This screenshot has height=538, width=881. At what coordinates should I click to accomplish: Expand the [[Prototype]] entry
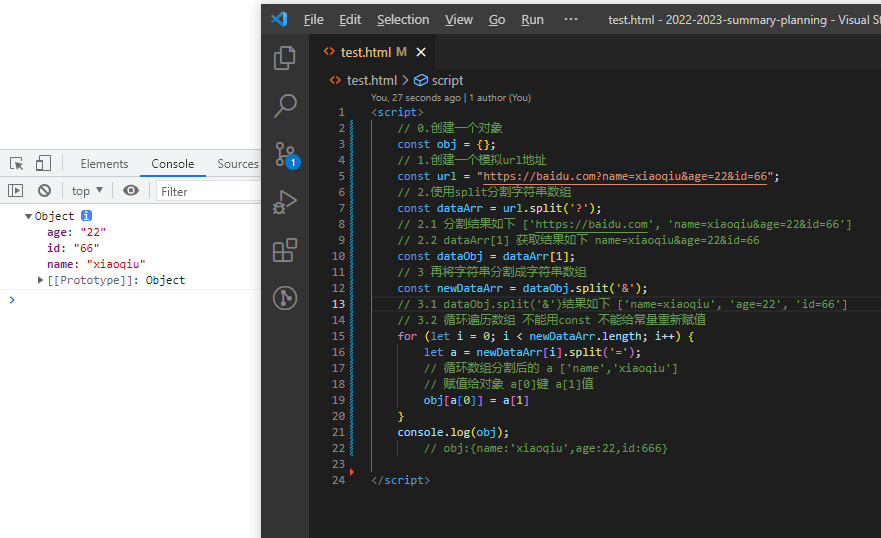click(41, 280)
